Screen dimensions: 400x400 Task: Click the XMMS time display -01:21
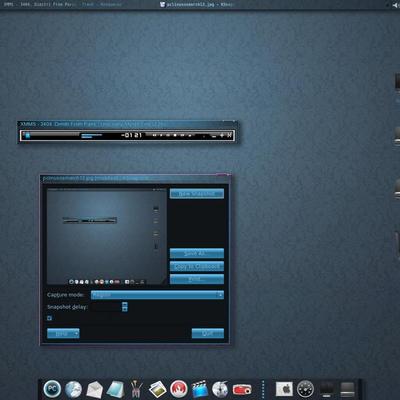pos(131,135)
